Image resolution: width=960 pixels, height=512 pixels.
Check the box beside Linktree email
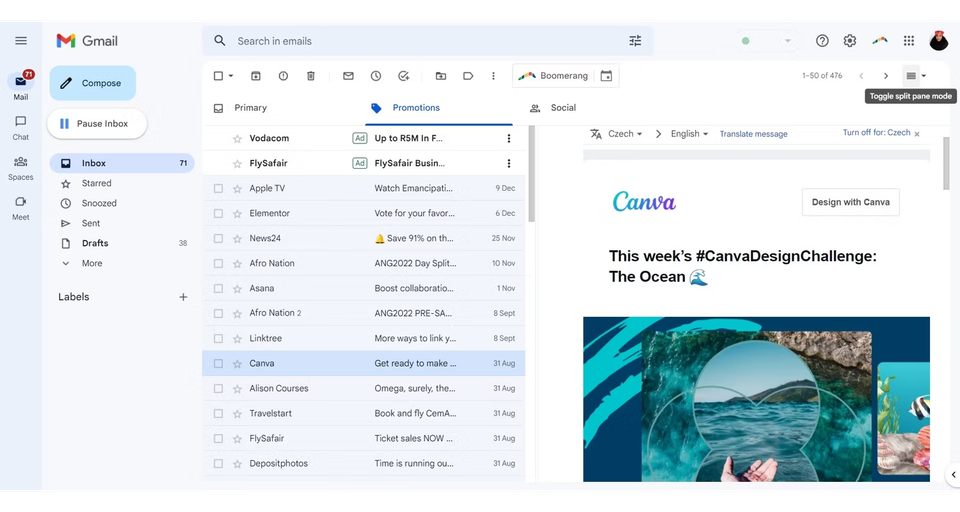[218, 339]
